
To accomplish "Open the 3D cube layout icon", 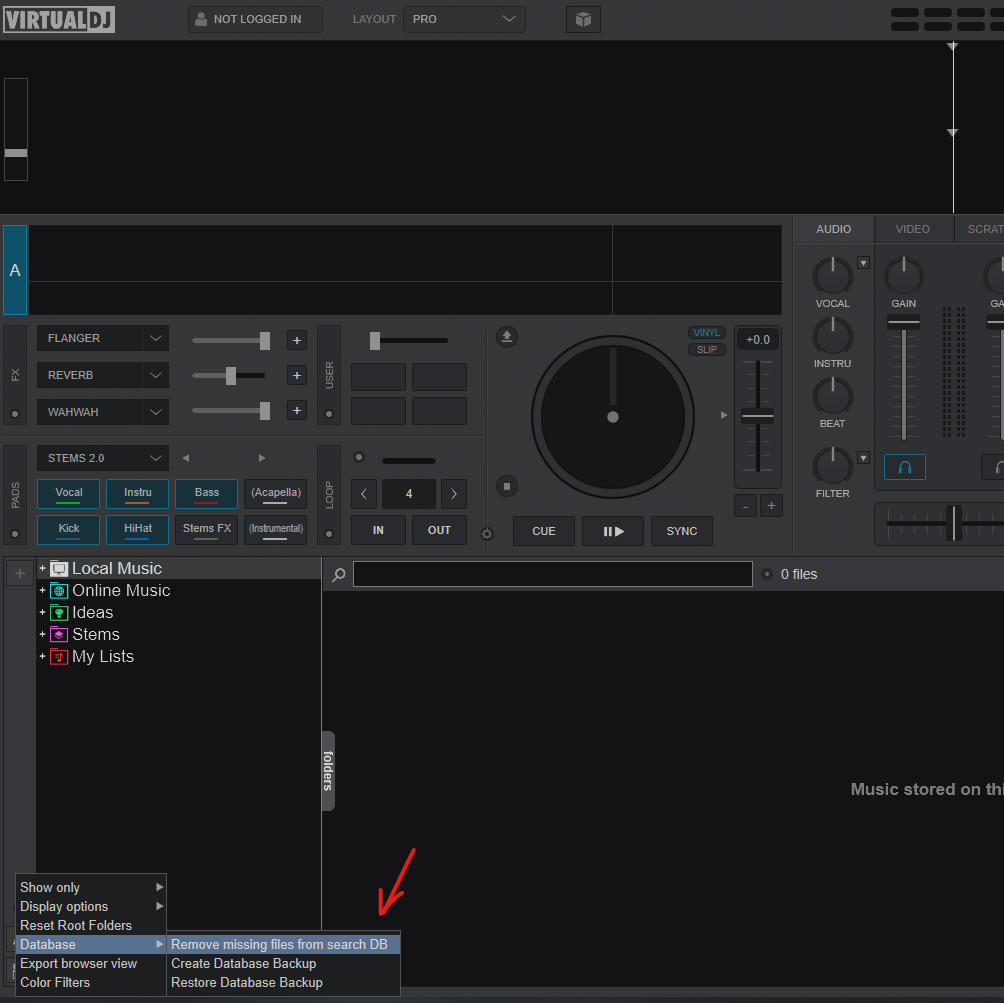I will 583,19.
